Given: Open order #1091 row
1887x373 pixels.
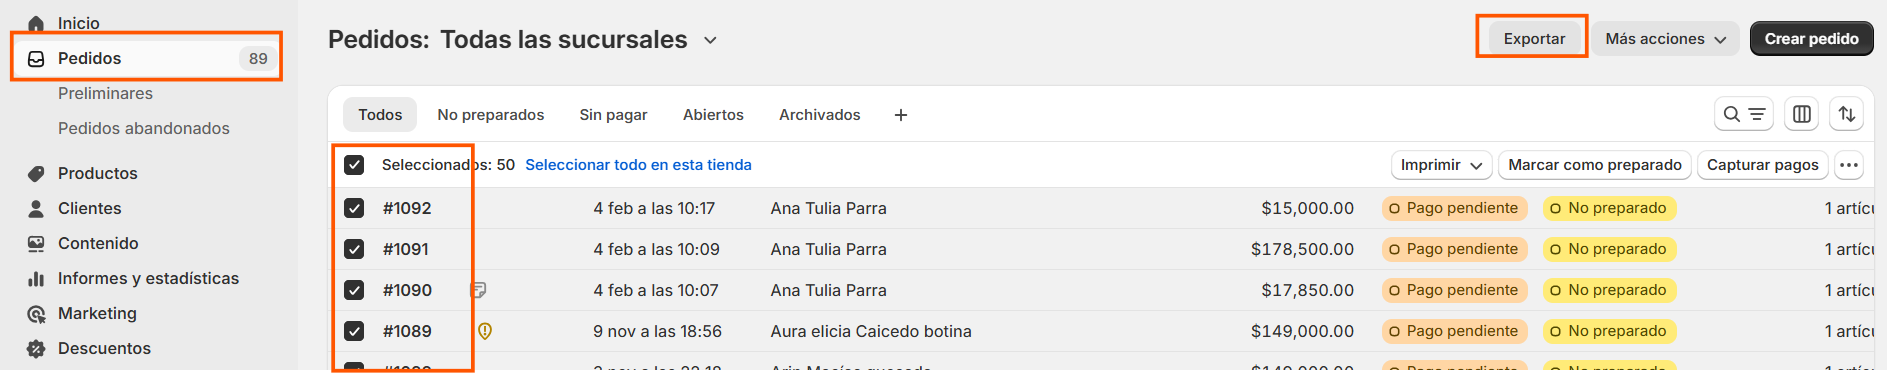Looking at the screenshot, I should (1100, 249).
